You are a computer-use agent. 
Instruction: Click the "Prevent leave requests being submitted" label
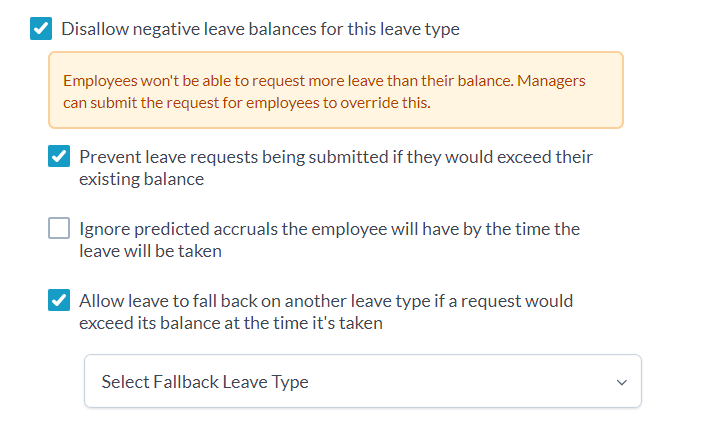335,157
